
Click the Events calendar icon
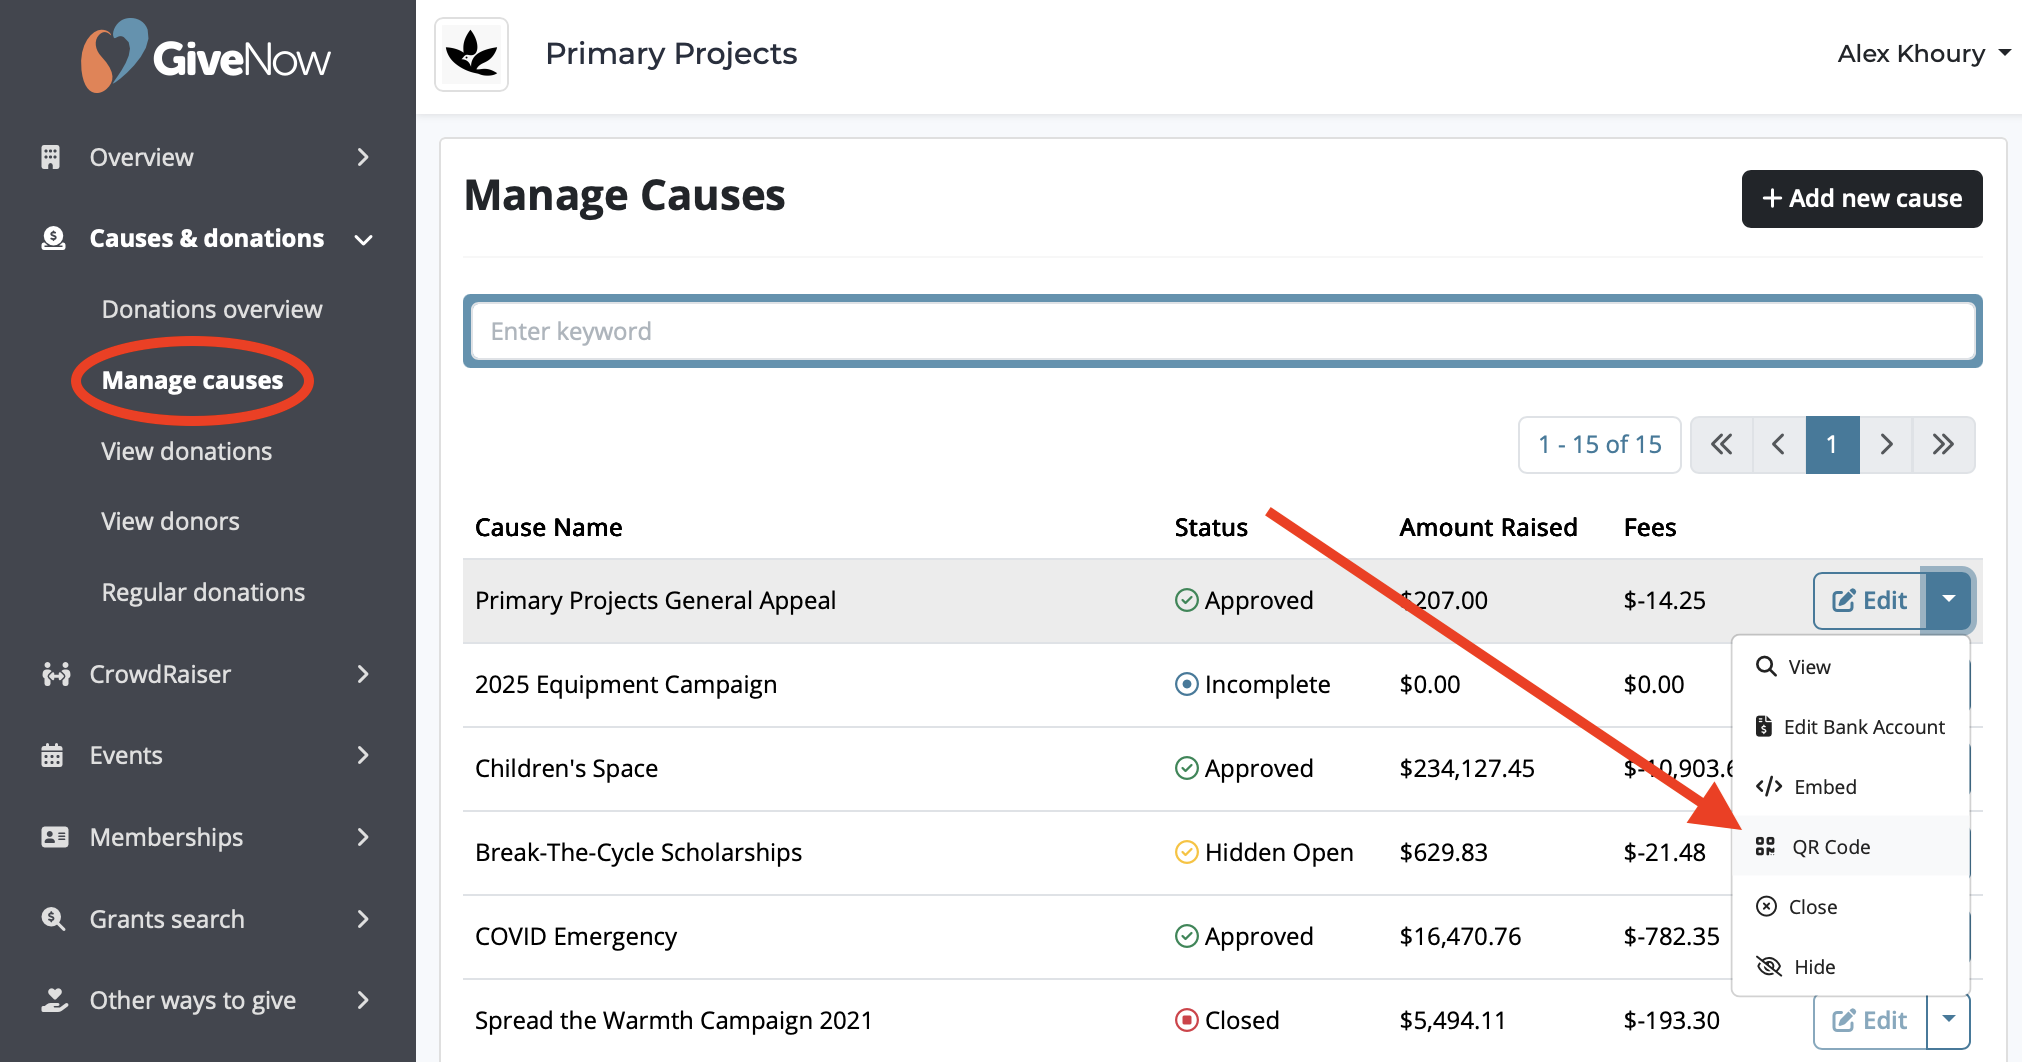tap(52, 755)
